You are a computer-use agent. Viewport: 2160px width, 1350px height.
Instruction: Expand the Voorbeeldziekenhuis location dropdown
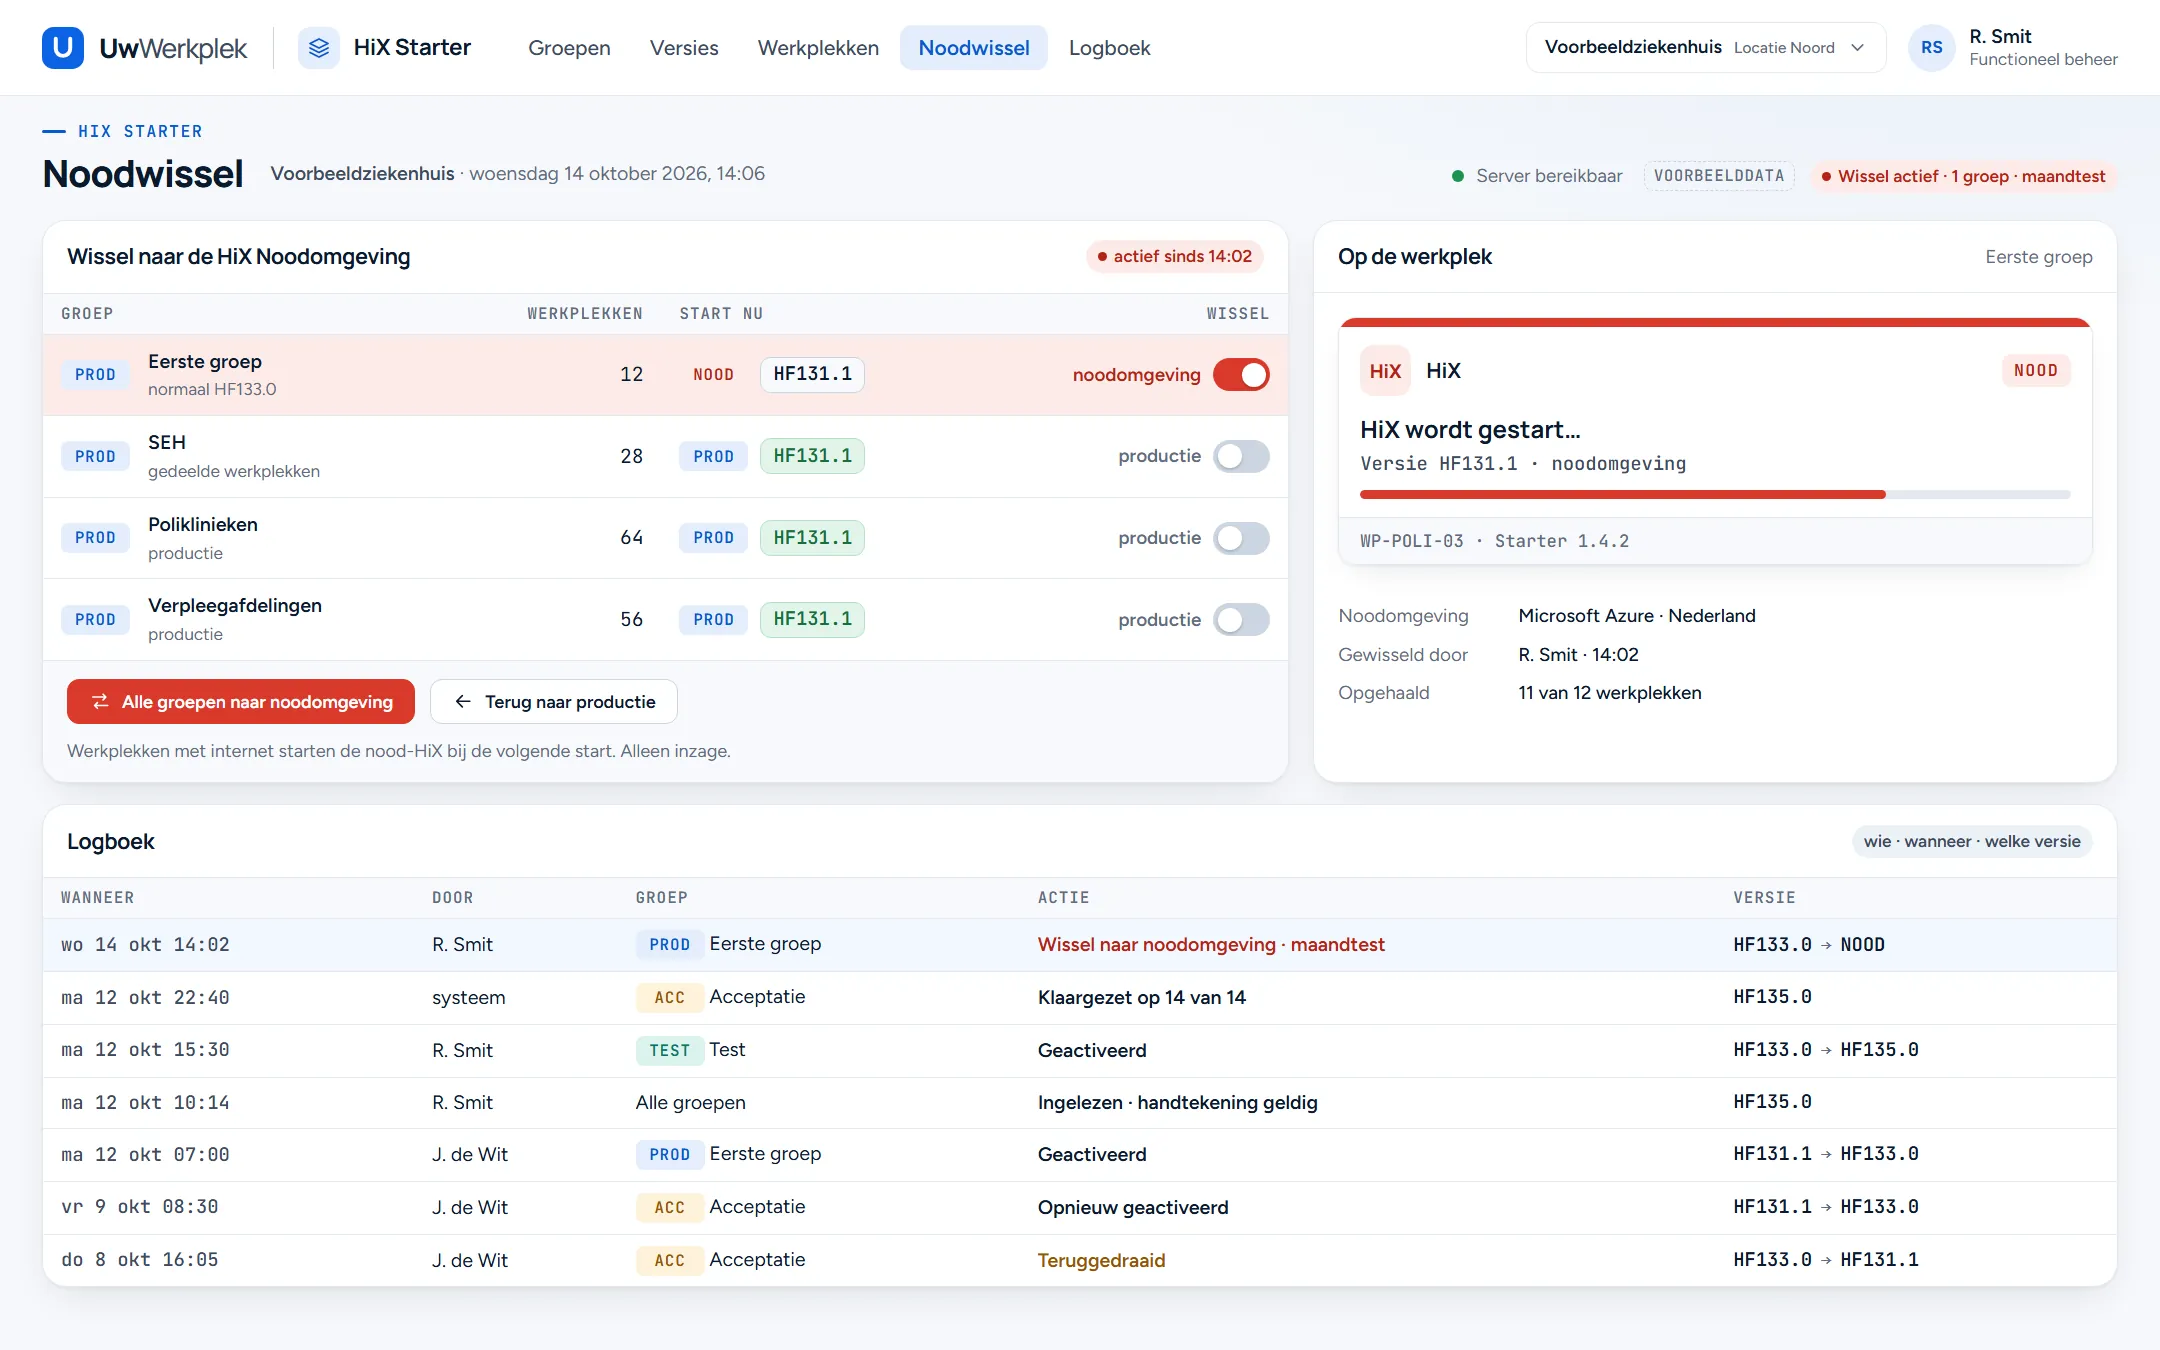click(x=1705, y=48)
